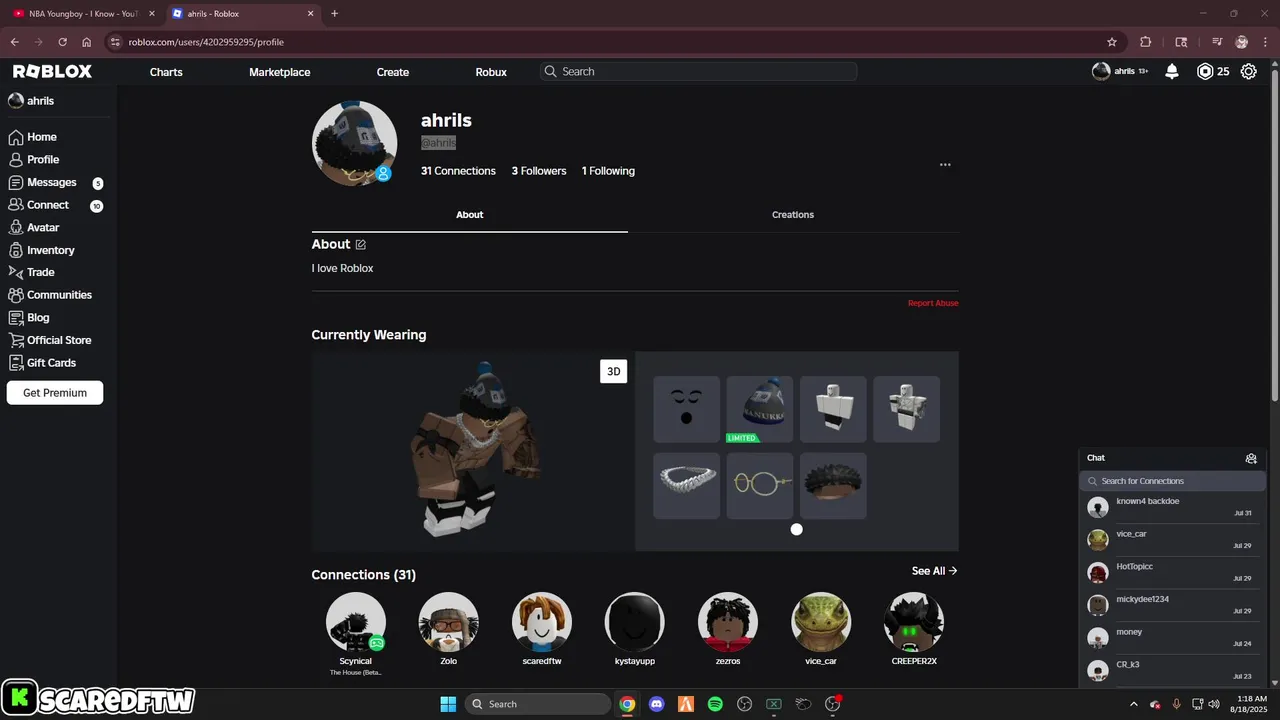Switch to the Creations tab

[793, 215]
